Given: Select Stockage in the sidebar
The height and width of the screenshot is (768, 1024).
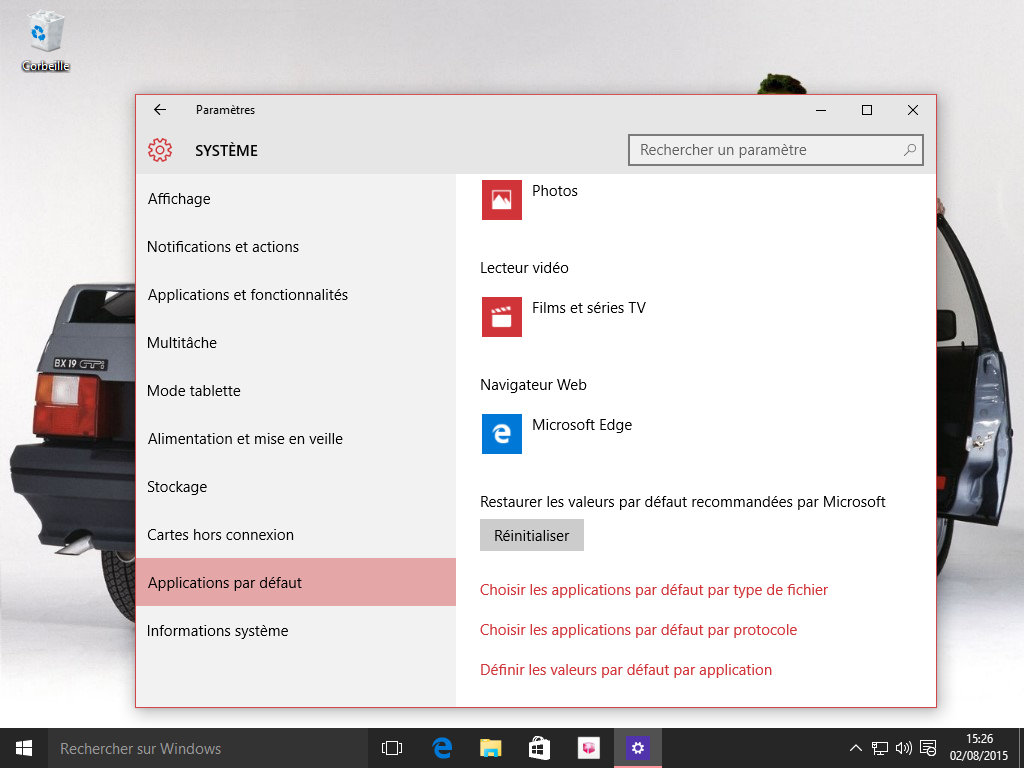Looking at the screenshot, I should [x=177, y=487].
